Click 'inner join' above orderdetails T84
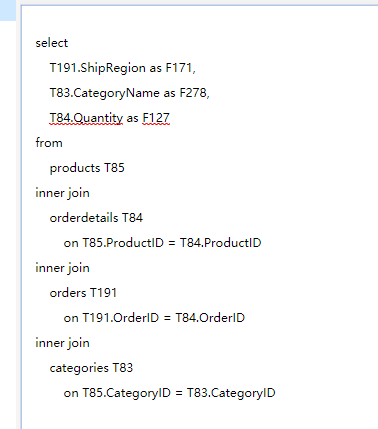 63,193
